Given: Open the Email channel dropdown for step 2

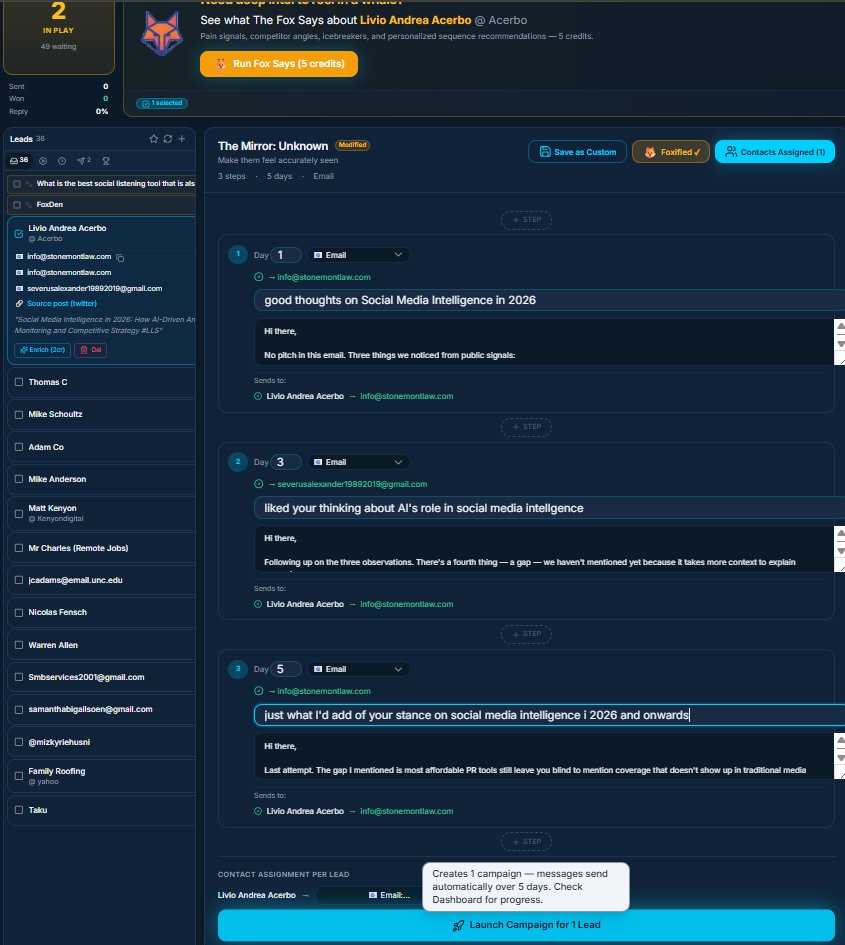Looking at the screenshot, I should 358,462.
